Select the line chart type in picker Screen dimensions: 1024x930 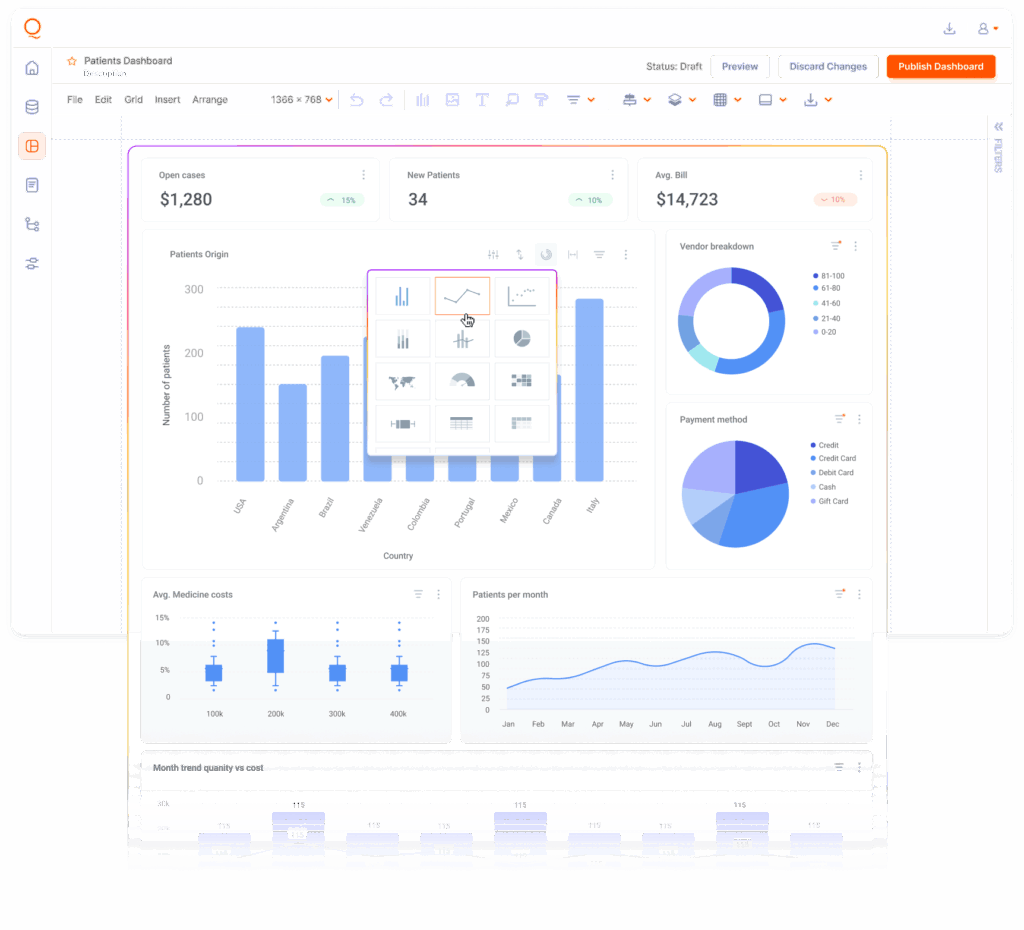click(462, 296)
